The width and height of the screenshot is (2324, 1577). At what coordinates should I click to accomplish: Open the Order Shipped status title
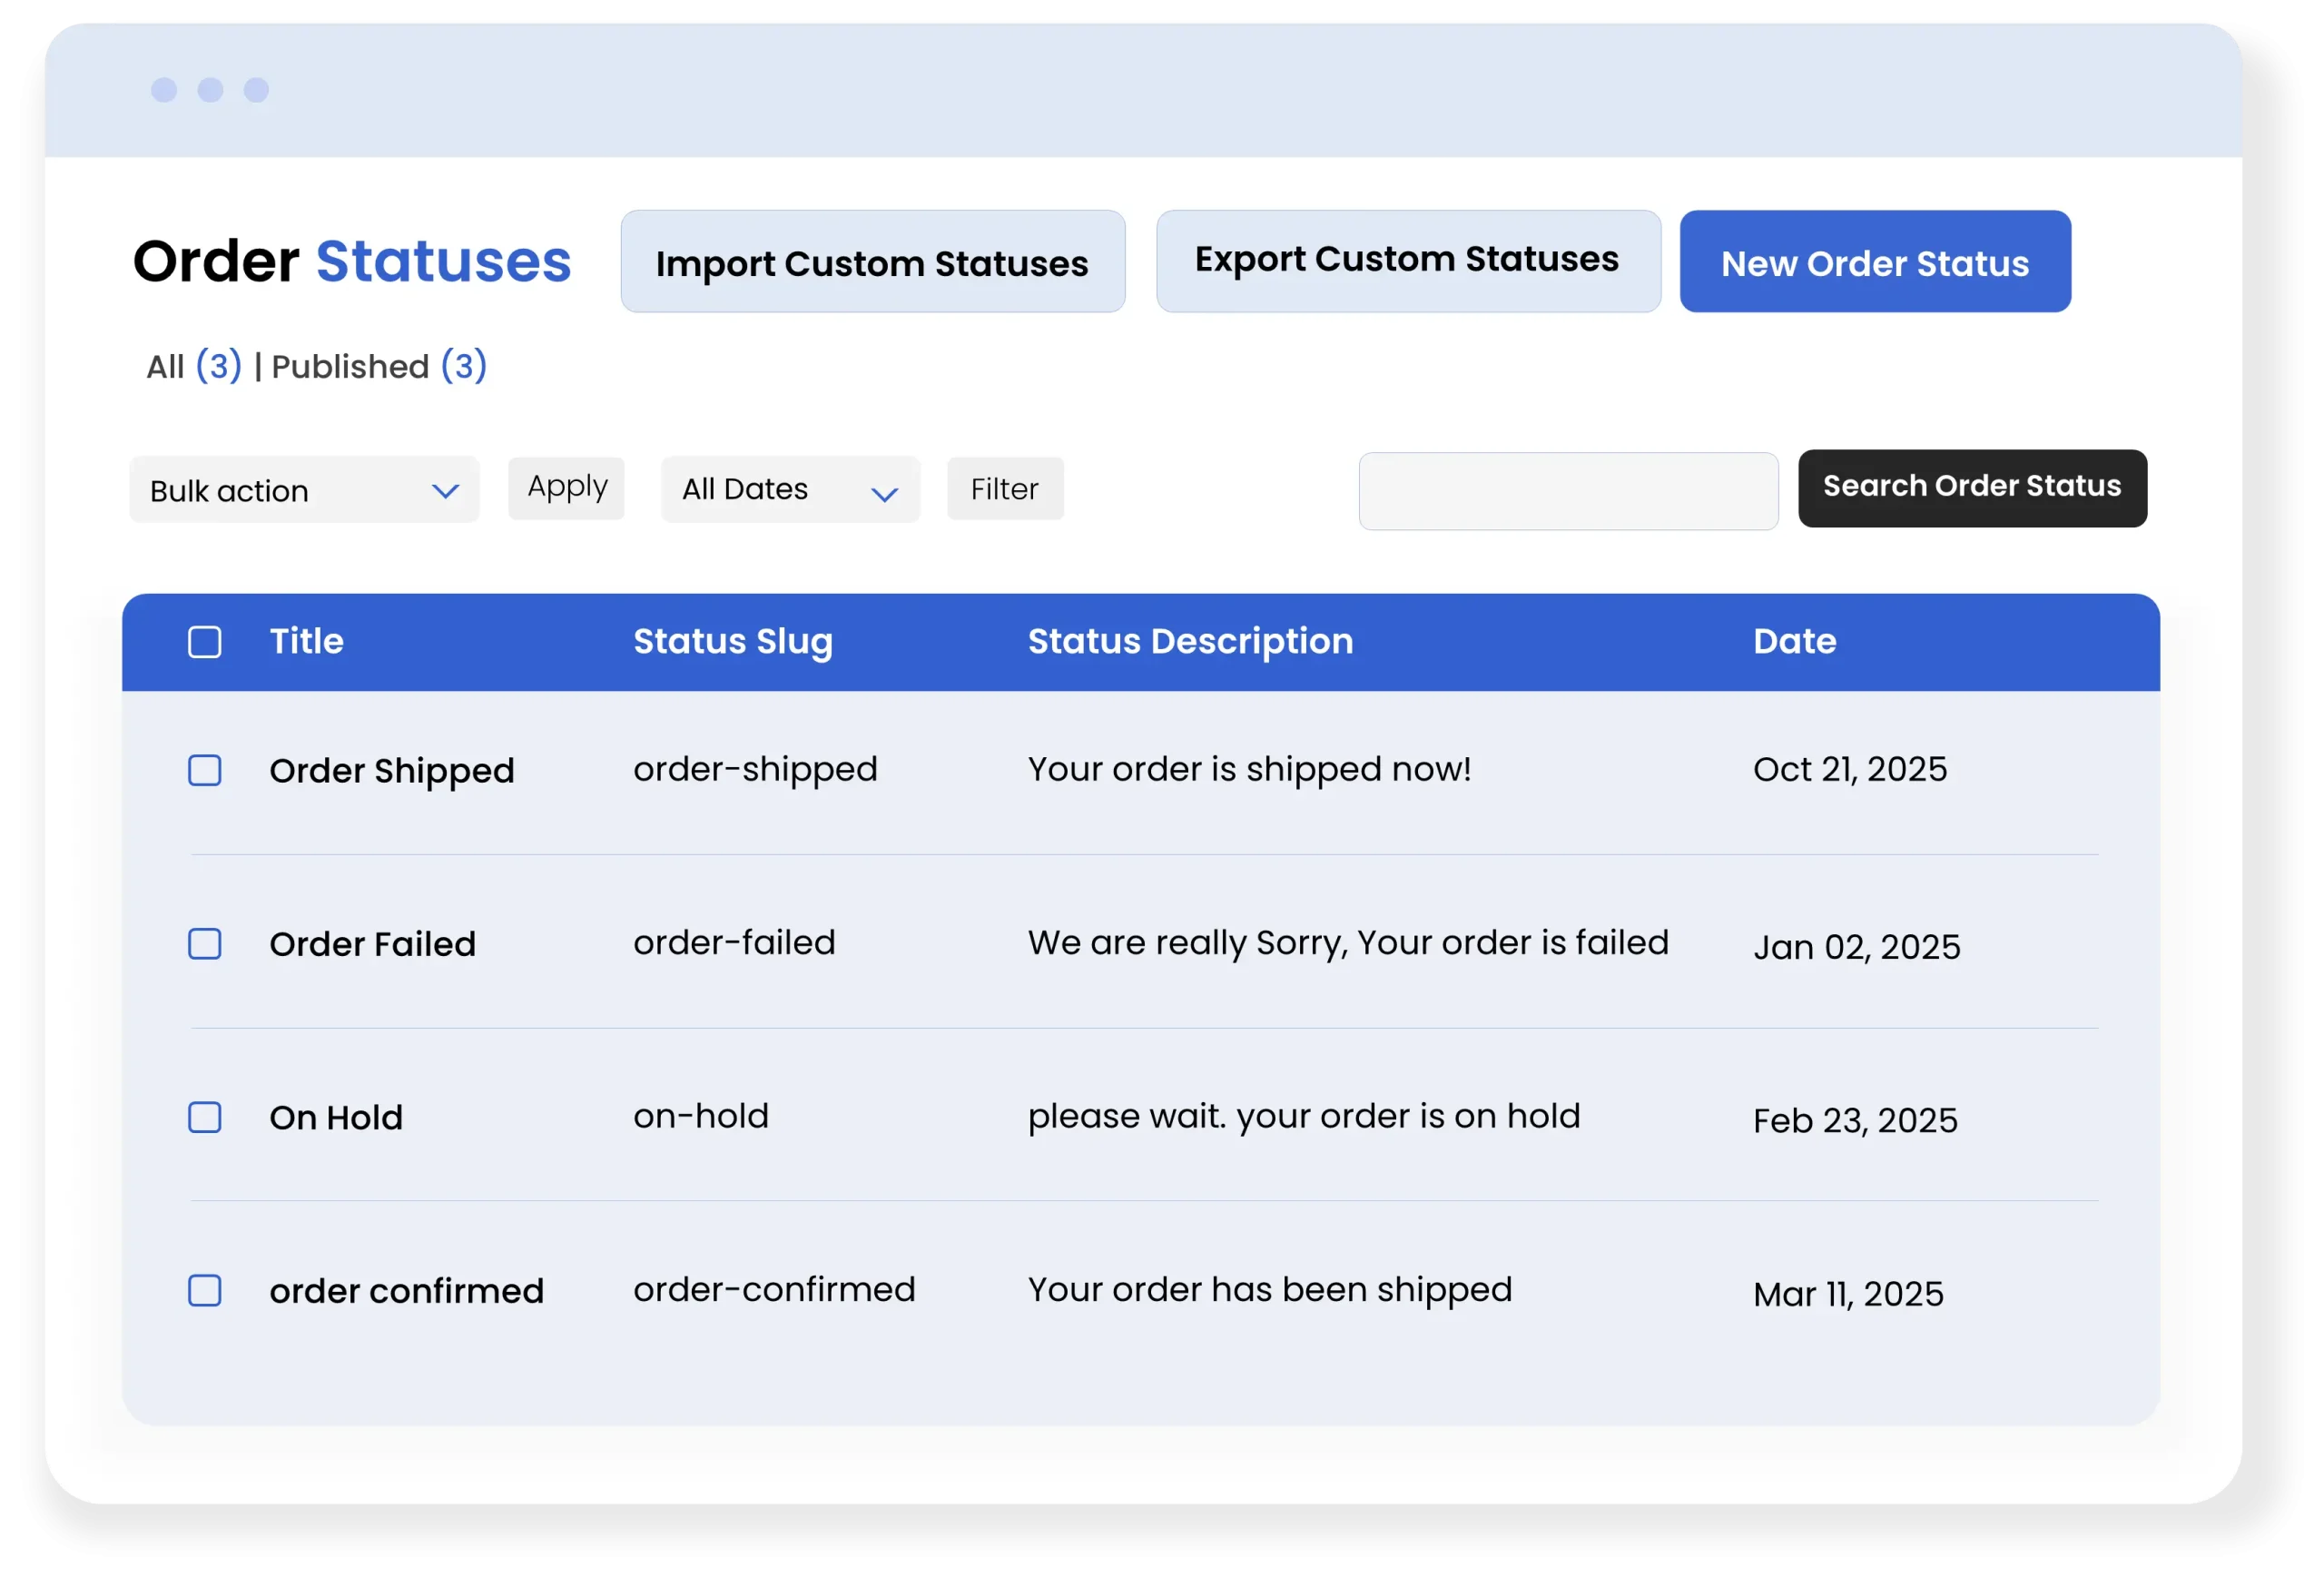[391, 770]
